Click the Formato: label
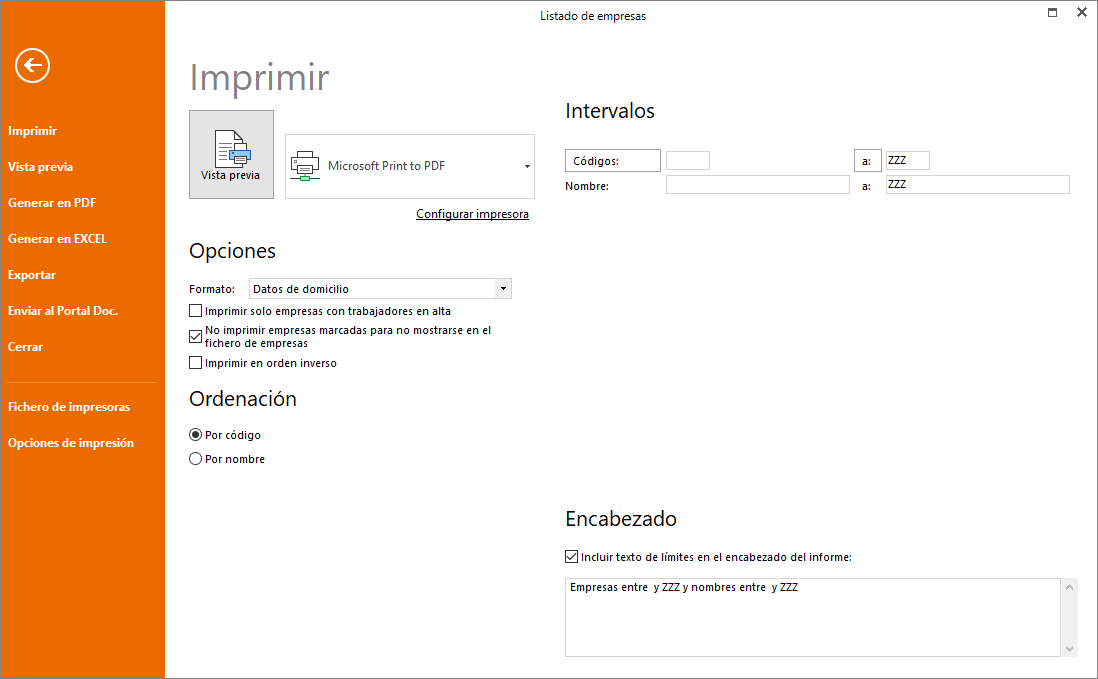The height and width of the screenshot is (679, 1098). pyautogui.click(x=211, y=289)
